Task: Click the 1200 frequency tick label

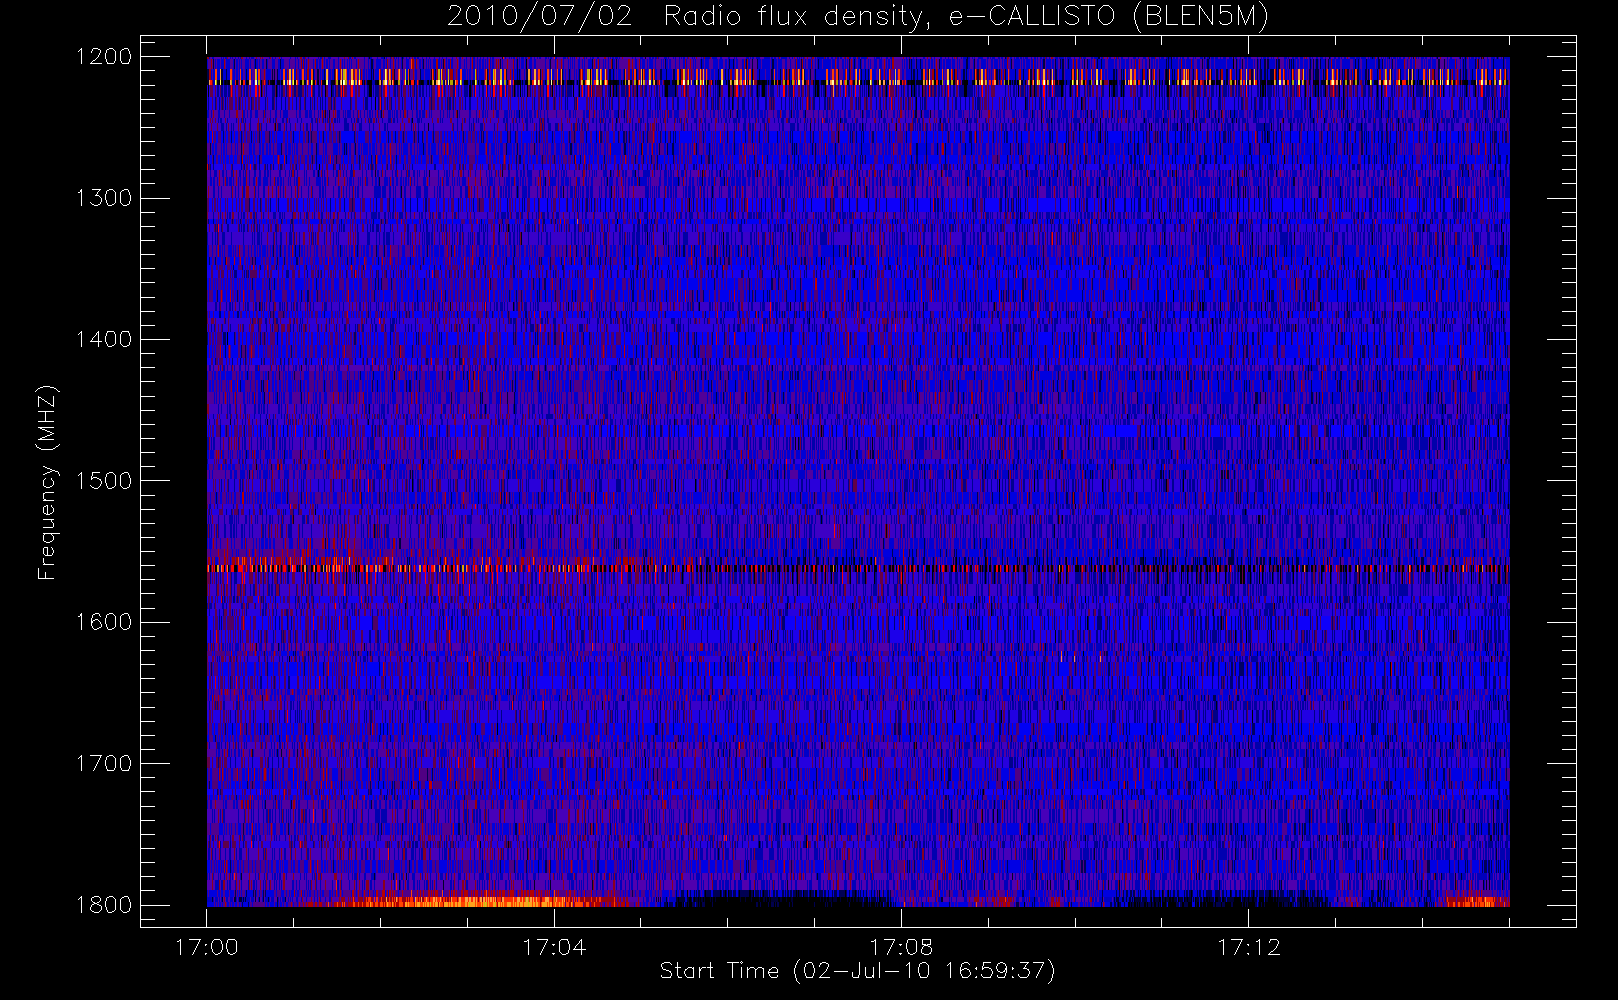Action: pos(104,56)
